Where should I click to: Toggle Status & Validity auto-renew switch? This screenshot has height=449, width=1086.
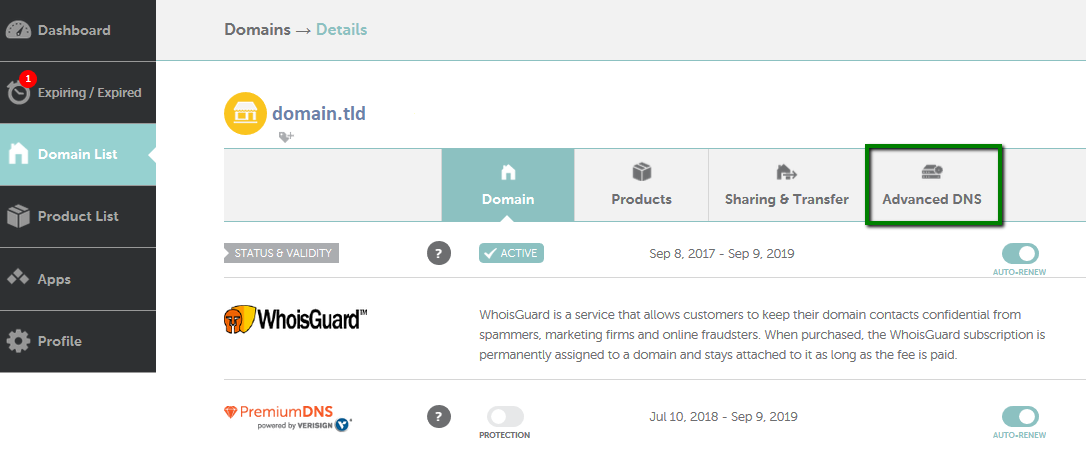[x=1020, y=254]
